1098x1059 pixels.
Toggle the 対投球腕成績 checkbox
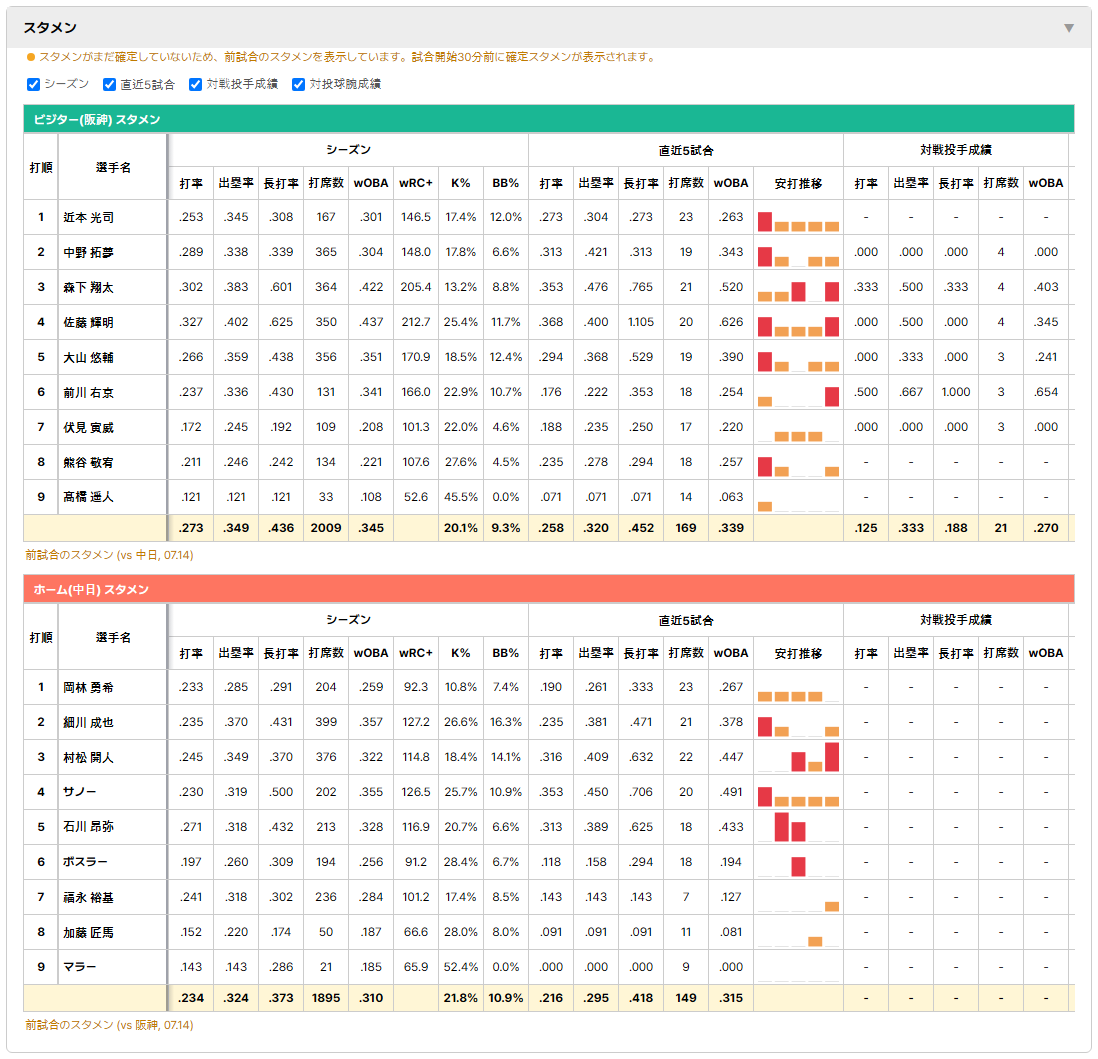[298, 85]
